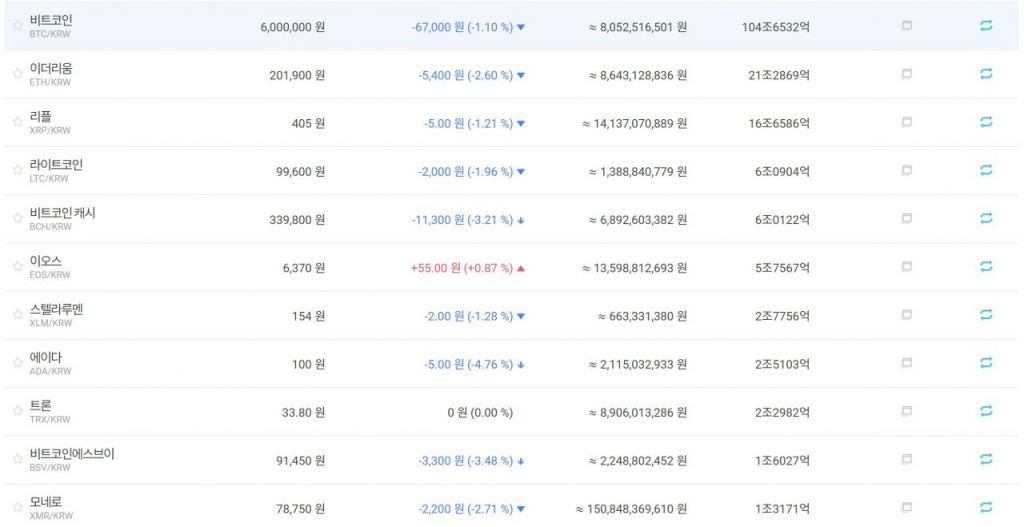The height and width of the screenshot is (527, 1024).
Task: Open the chart icon for 비트코인에스브이
Action: [x=906, y=459]
